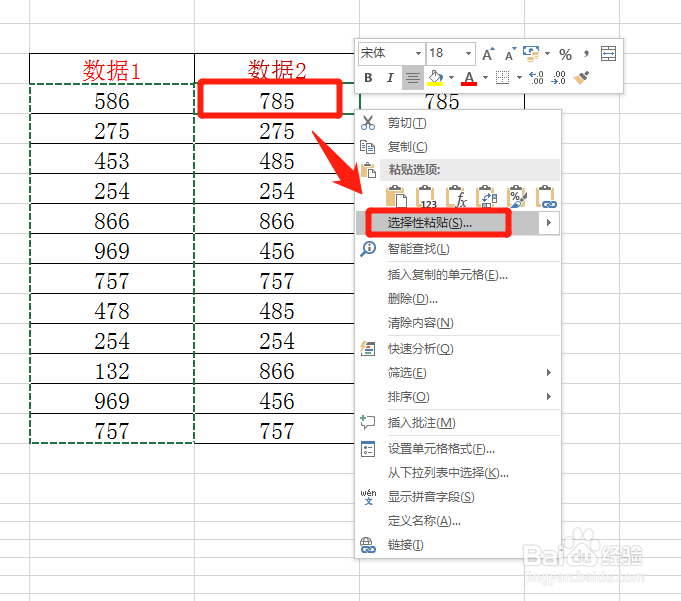This screenshot has height=601, width=681.
Task: Choose Paste Formatting % brush icon
Action: [x=517, y=197]
